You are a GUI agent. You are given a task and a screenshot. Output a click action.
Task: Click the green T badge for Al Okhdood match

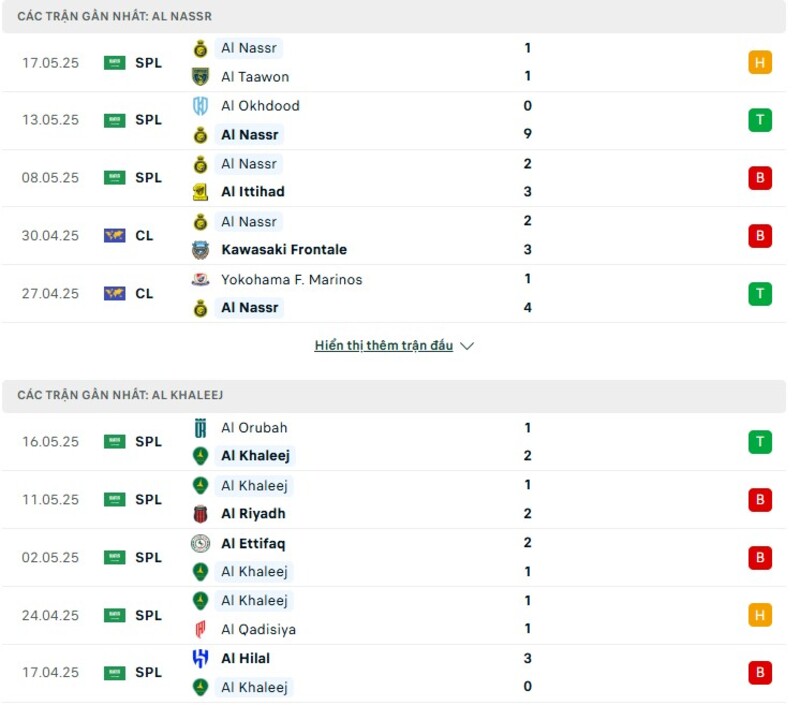[760, 120]
